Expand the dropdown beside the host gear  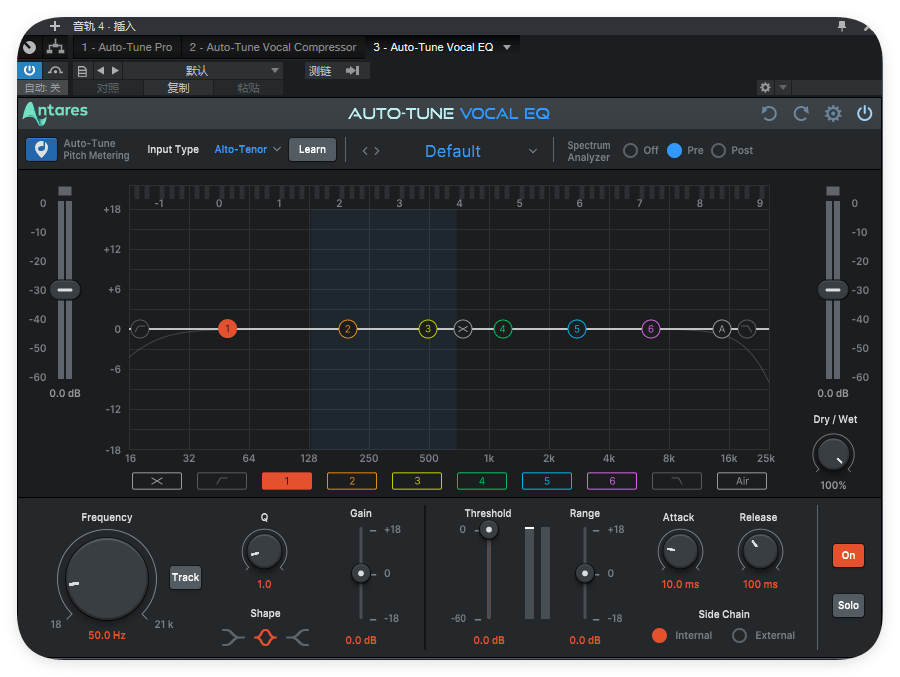[783, 87]
